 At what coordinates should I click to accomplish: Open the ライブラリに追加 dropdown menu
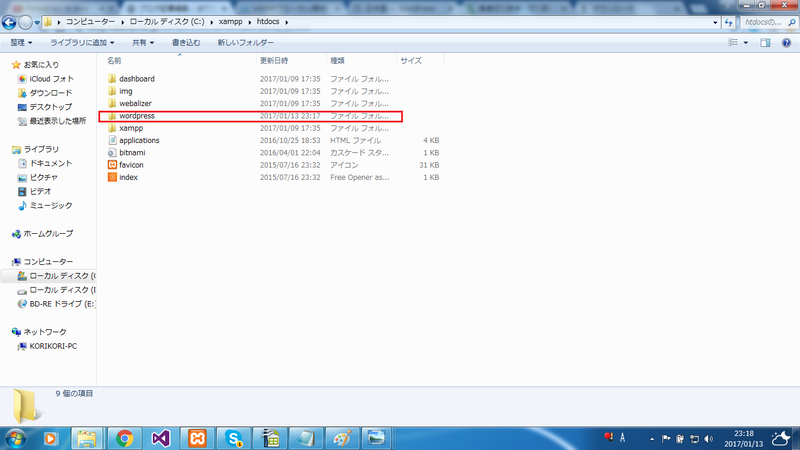point(82,42)
